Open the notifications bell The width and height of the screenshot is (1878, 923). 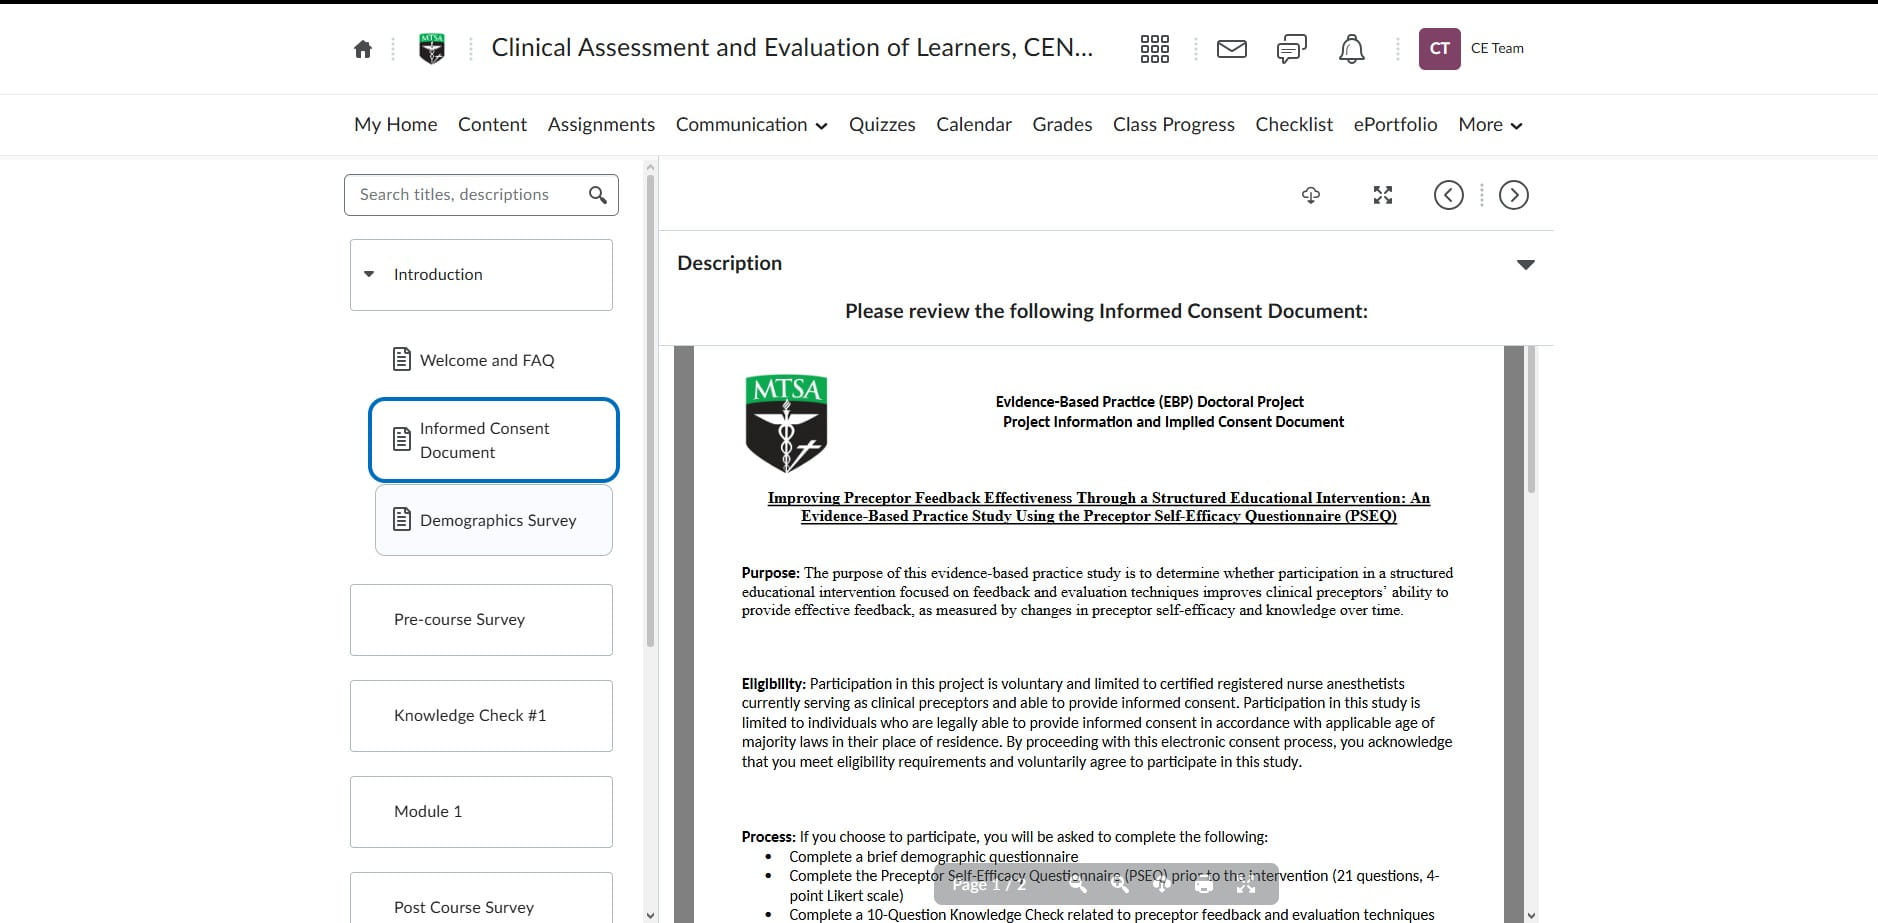point(1352,49)
